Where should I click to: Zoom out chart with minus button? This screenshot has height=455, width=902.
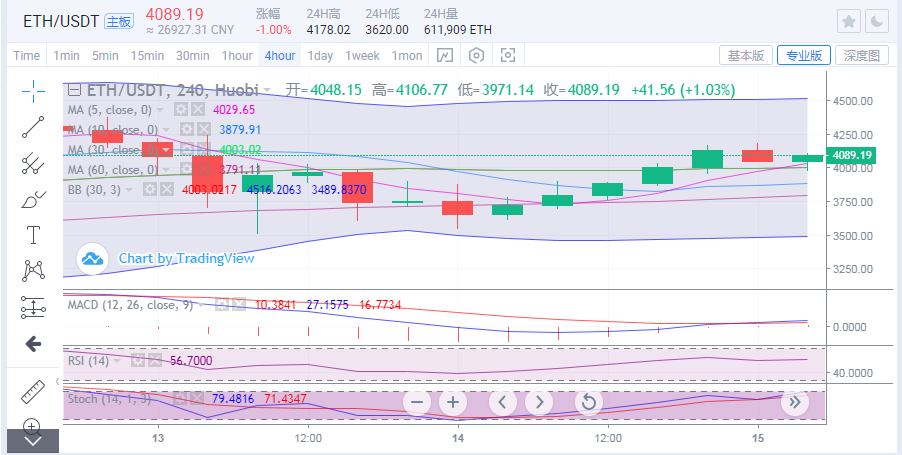(417, 402)
